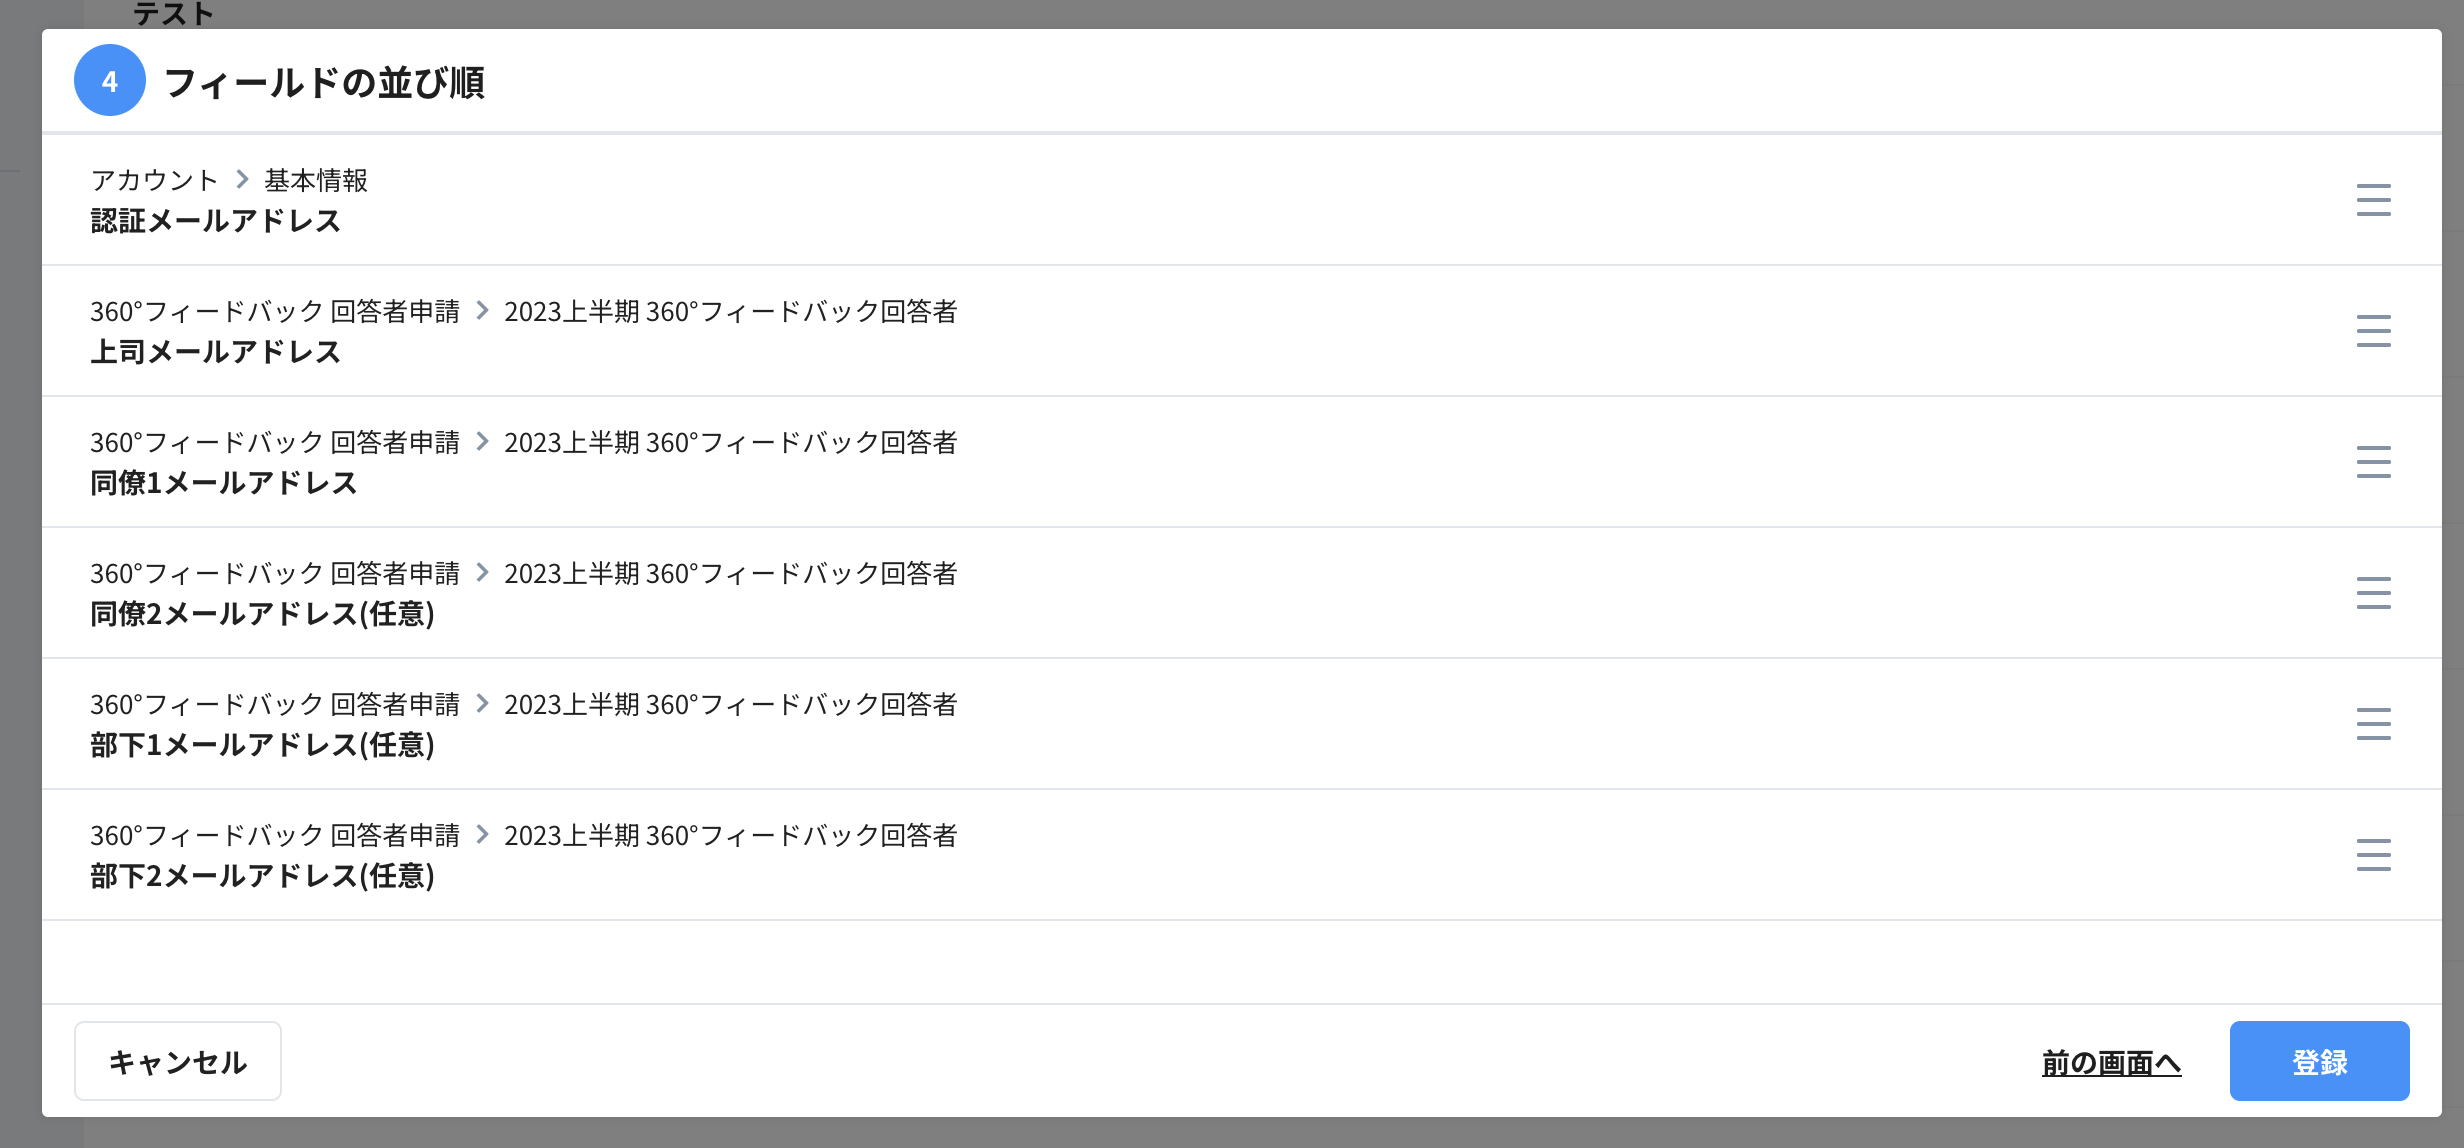Click the drag handle for 同僚2メールアドレス(任意) row

[2374, 592]
